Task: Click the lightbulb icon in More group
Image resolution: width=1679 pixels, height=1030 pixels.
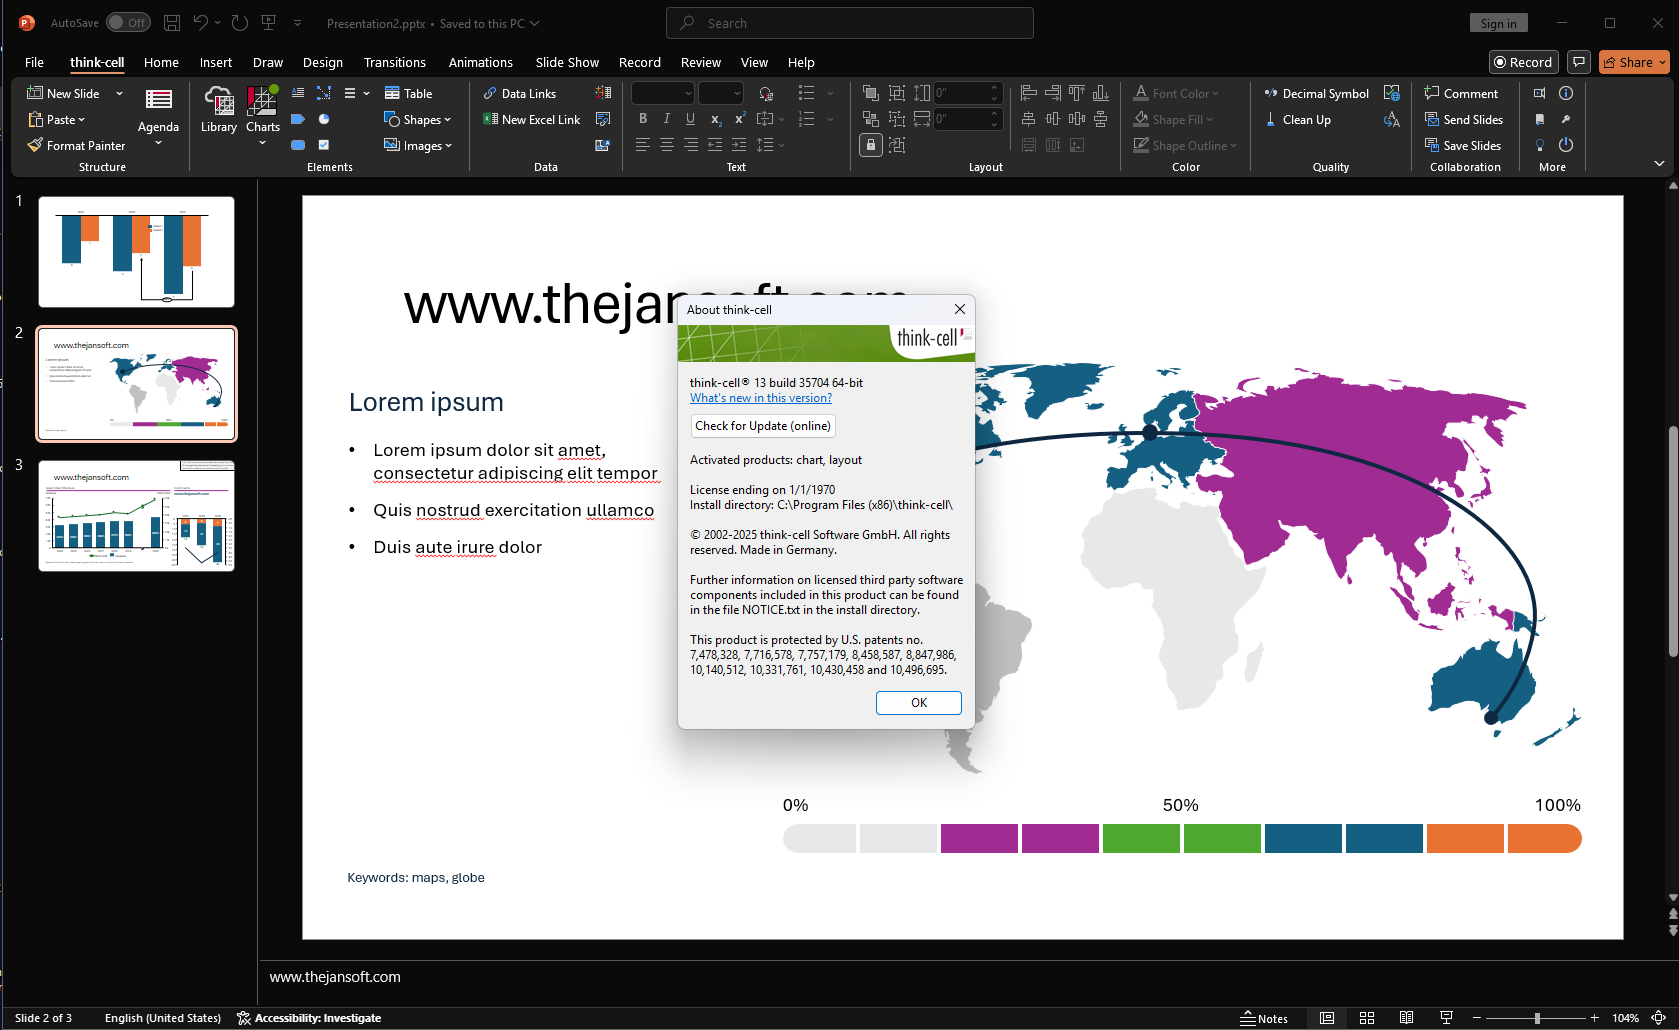Action: (1540, 145)
